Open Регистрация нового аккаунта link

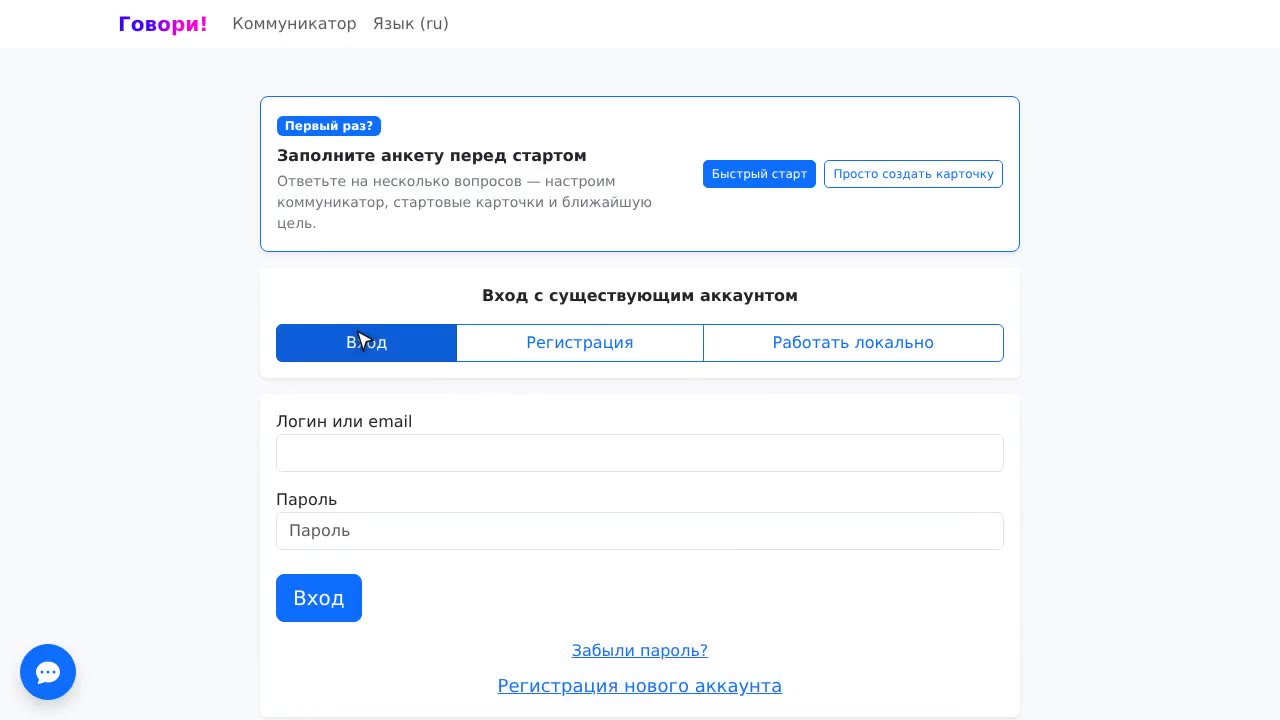[x=640, y=686]
